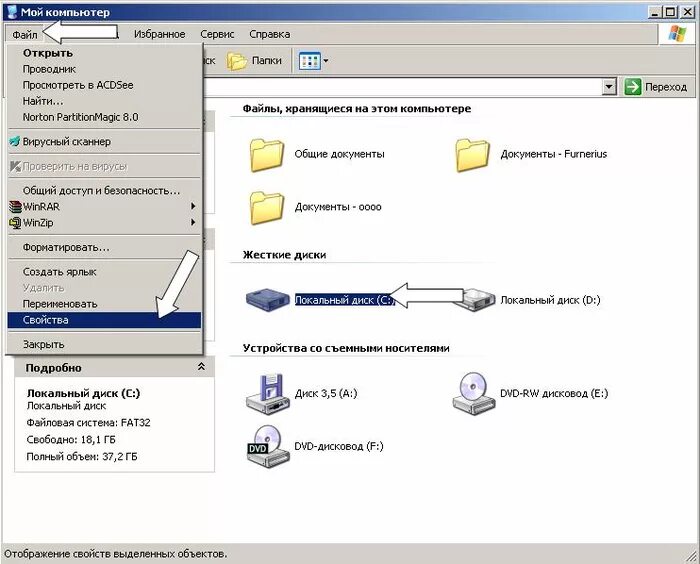Click the Общие документы label
The width and height of the screenshot is (700, 564).
(339, 154)
